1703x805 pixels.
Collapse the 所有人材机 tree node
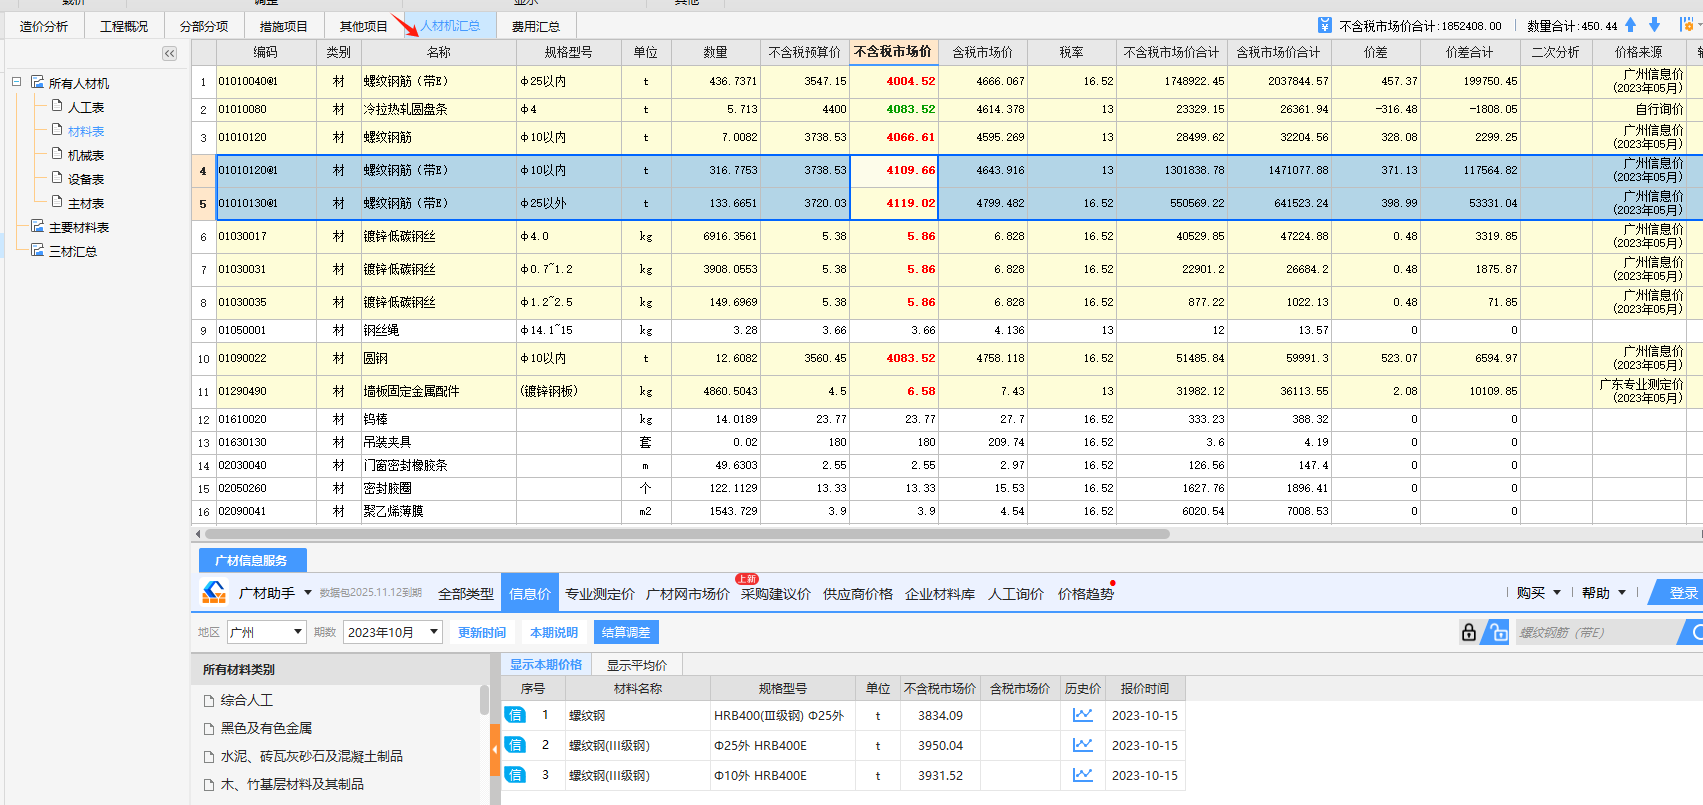coord(17,82)
